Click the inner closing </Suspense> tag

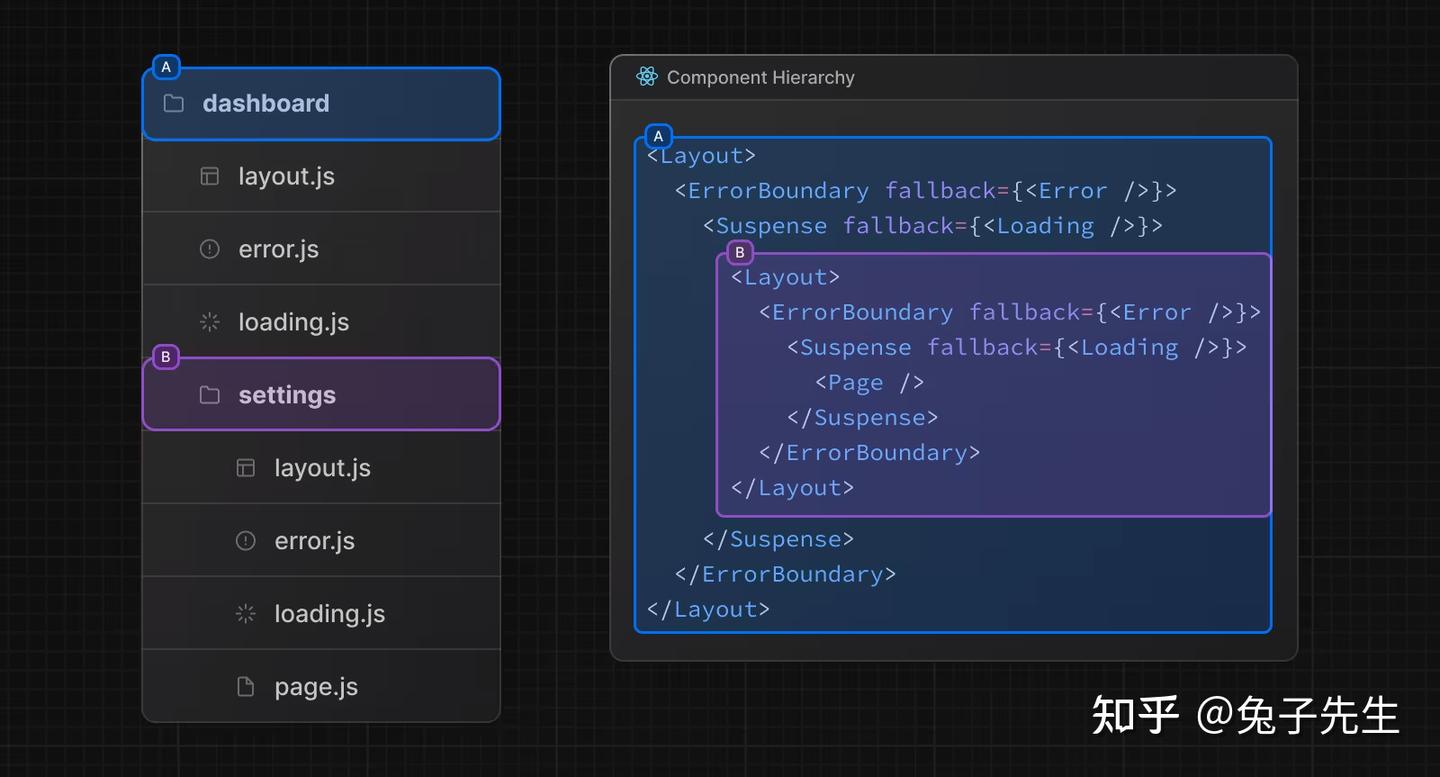tap(862, 418)
